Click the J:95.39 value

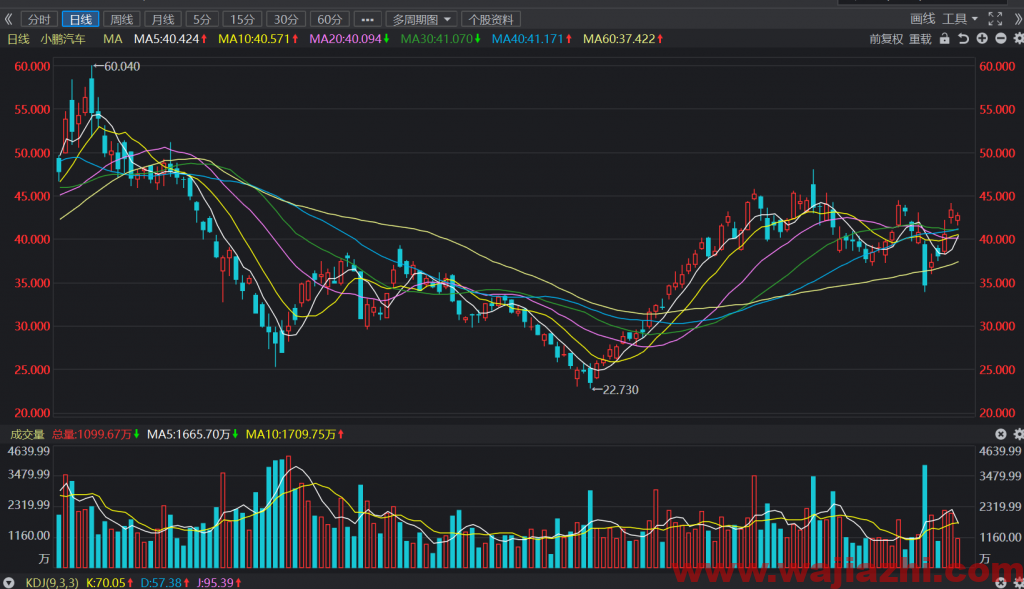pyautogui.click(x=219, y=582)
